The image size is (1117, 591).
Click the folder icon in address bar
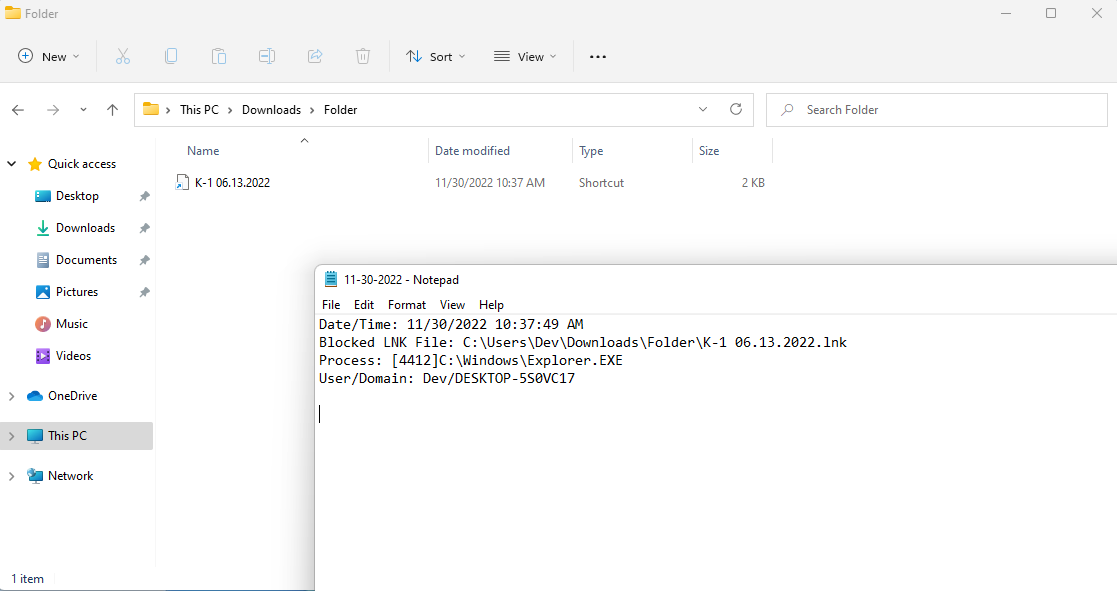coord(150,109)
